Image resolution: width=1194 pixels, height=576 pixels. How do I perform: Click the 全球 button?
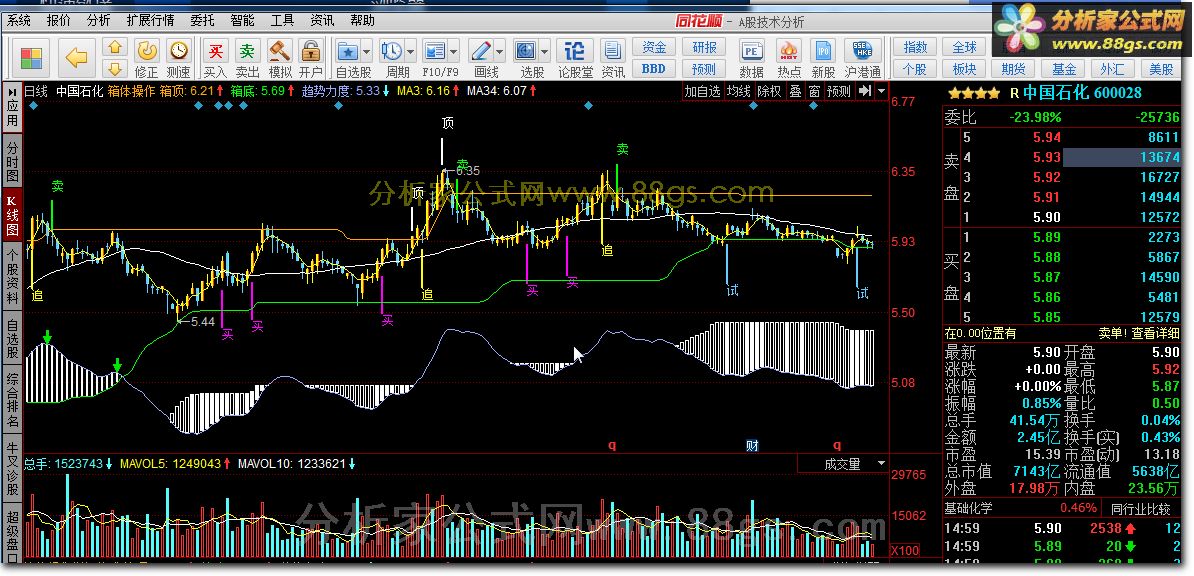[965, 47]
